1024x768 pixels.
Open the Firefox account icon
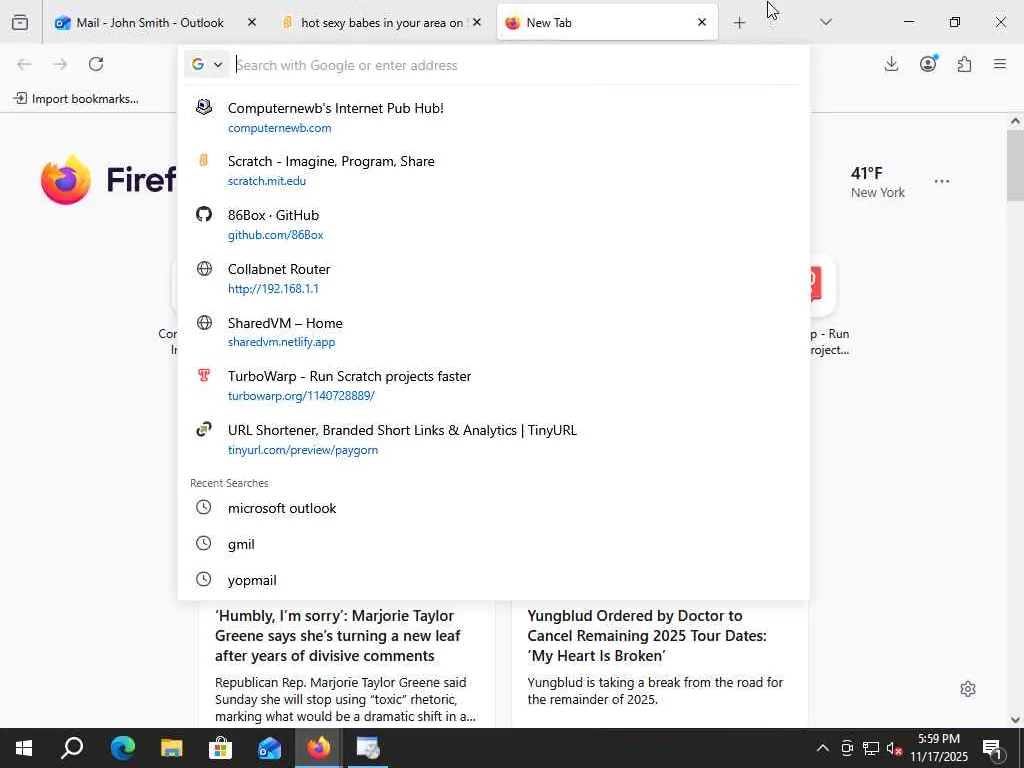point(928,64)
